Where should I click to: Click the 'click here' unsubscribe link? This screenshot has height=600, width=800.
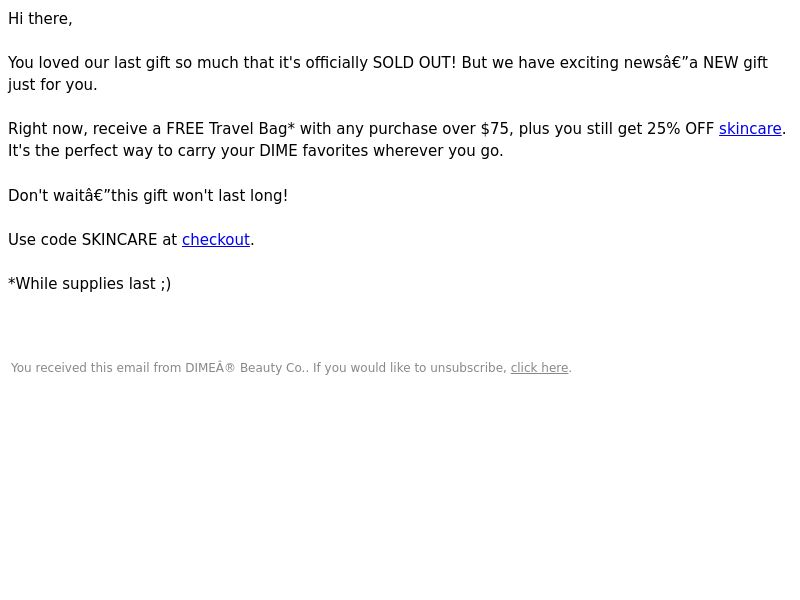[x=539, y=368]
